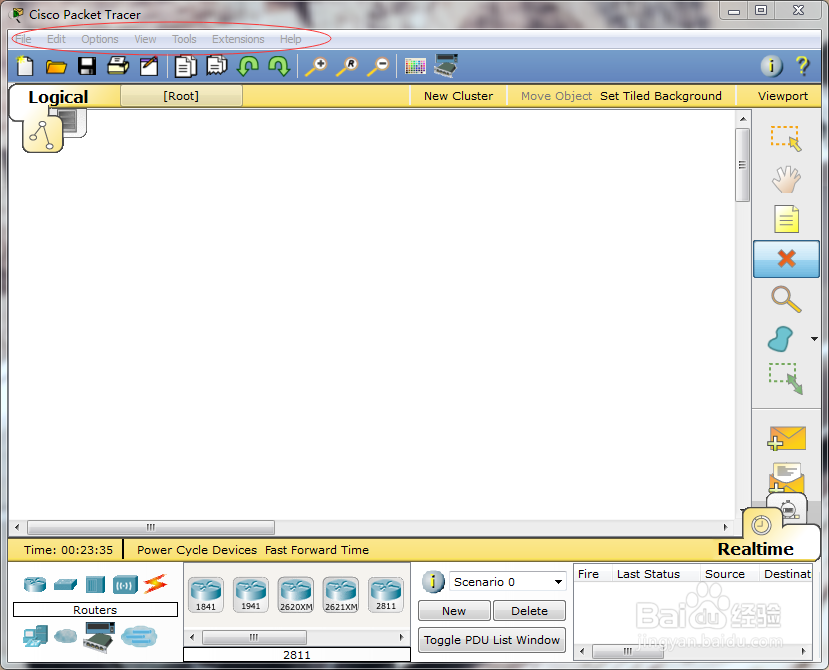Pick the 1941 router
The width and height of the screenshot is (829, 670).
(x=251, y=594)
